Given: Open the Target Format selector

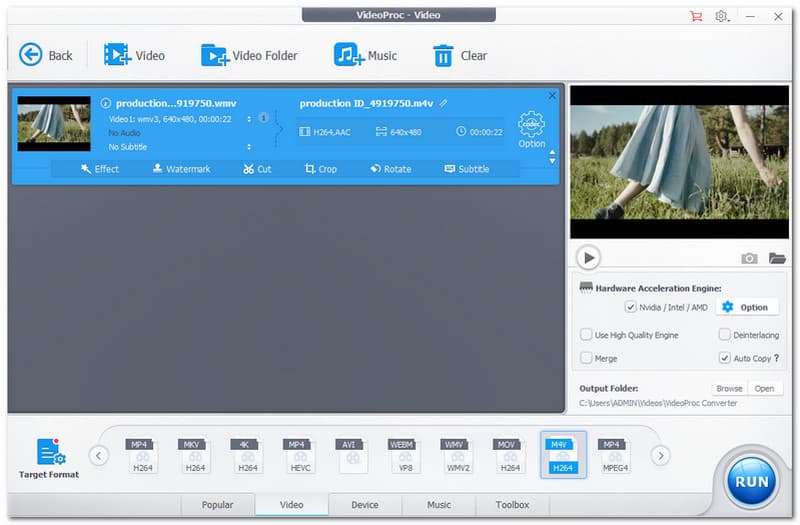Looking at the screenshot, I should [x=49, y=457].
